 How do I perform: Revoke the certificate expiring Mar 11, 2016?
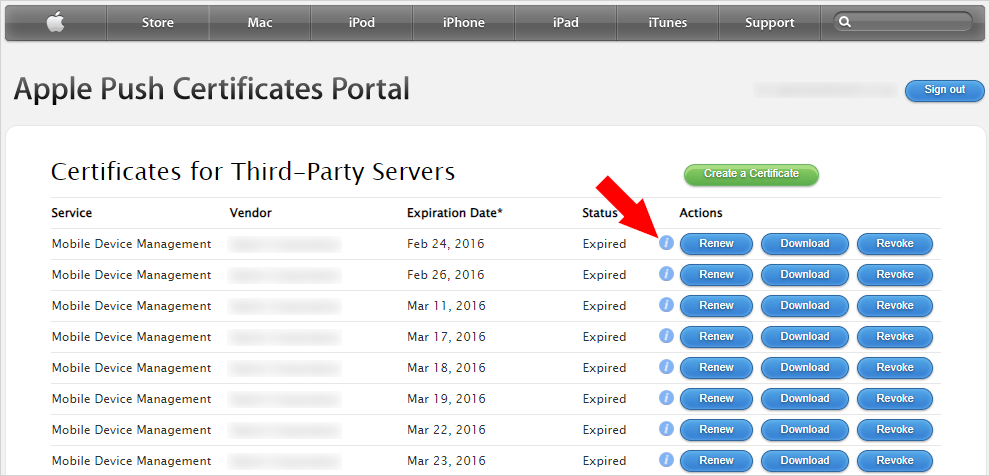895,306
